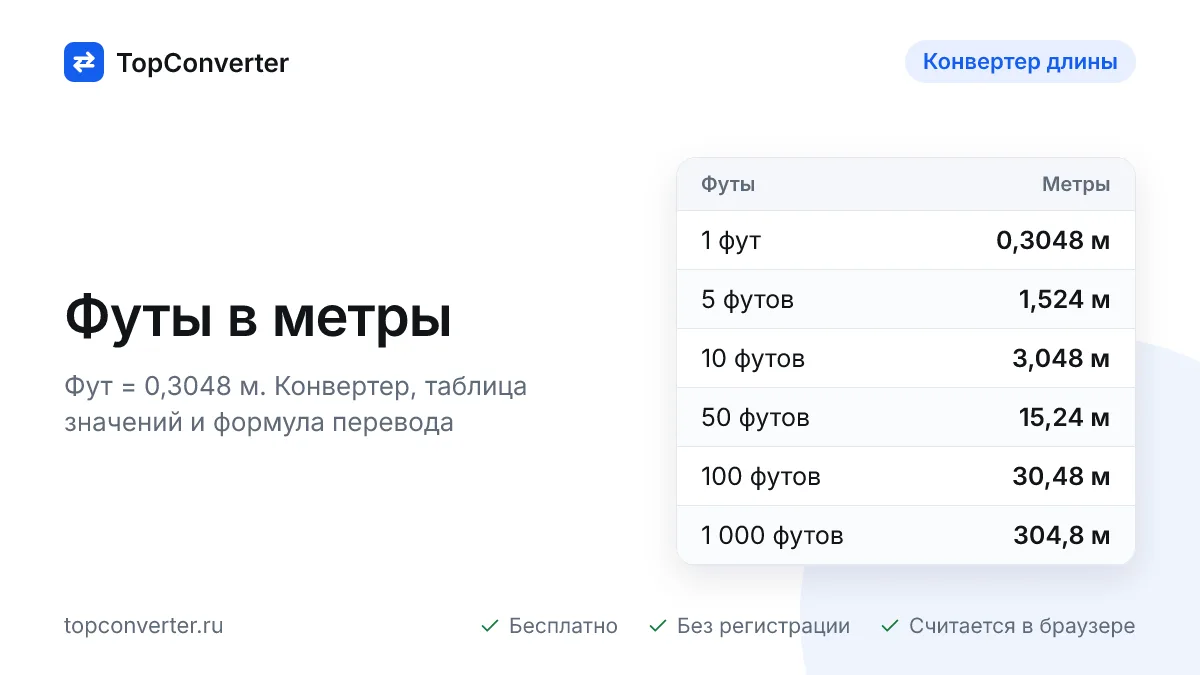Select the 10 футов table cell
Viewport: 1200px width, 675px height.
pos(753,358)
